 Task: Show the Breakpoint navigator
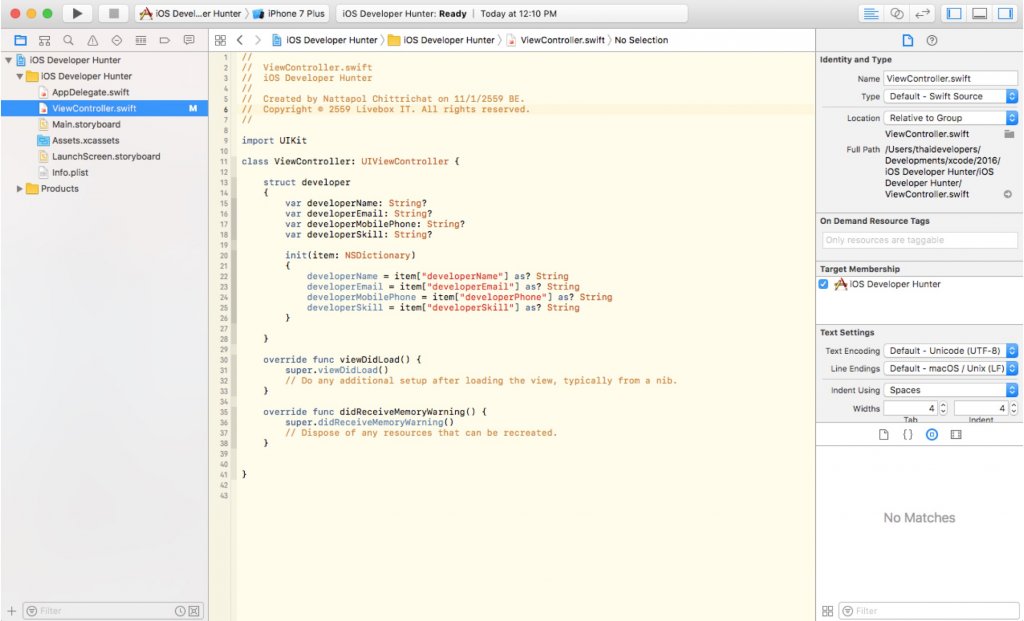[x=163, y=40]
